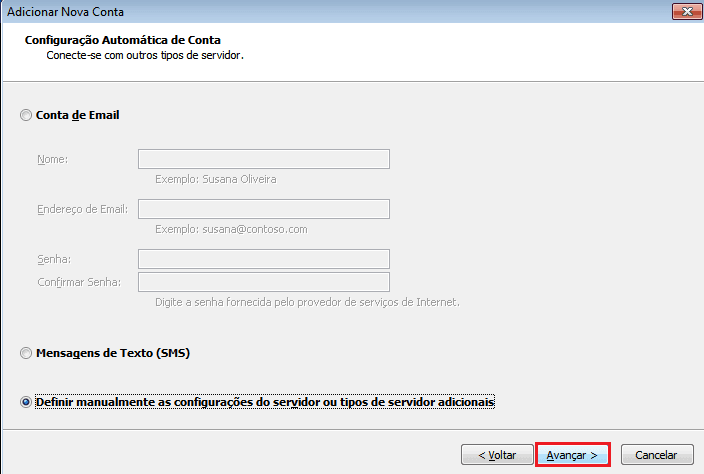Select the Conta de Email radio button
The height and width of the screenshot is (474, 704).
pos(26,116)
